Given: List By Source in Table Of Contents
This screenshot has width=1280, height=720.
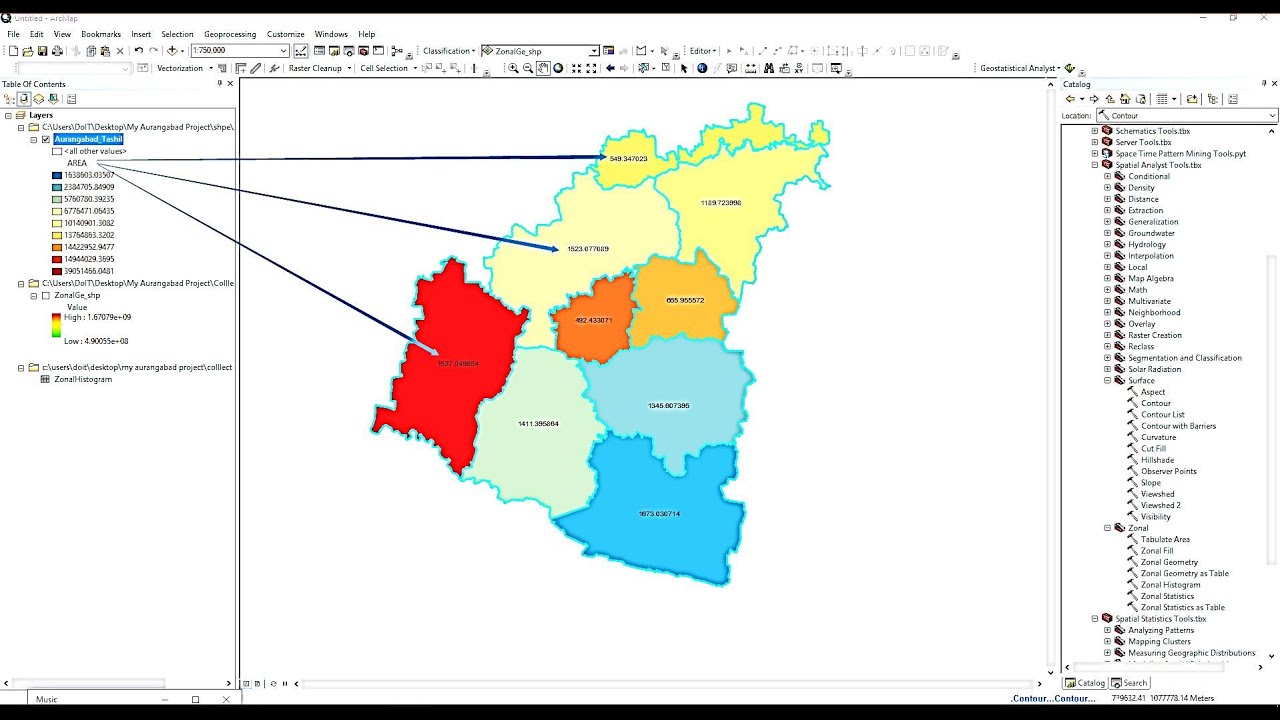Looking at the screenshot, I should (23, 99).
